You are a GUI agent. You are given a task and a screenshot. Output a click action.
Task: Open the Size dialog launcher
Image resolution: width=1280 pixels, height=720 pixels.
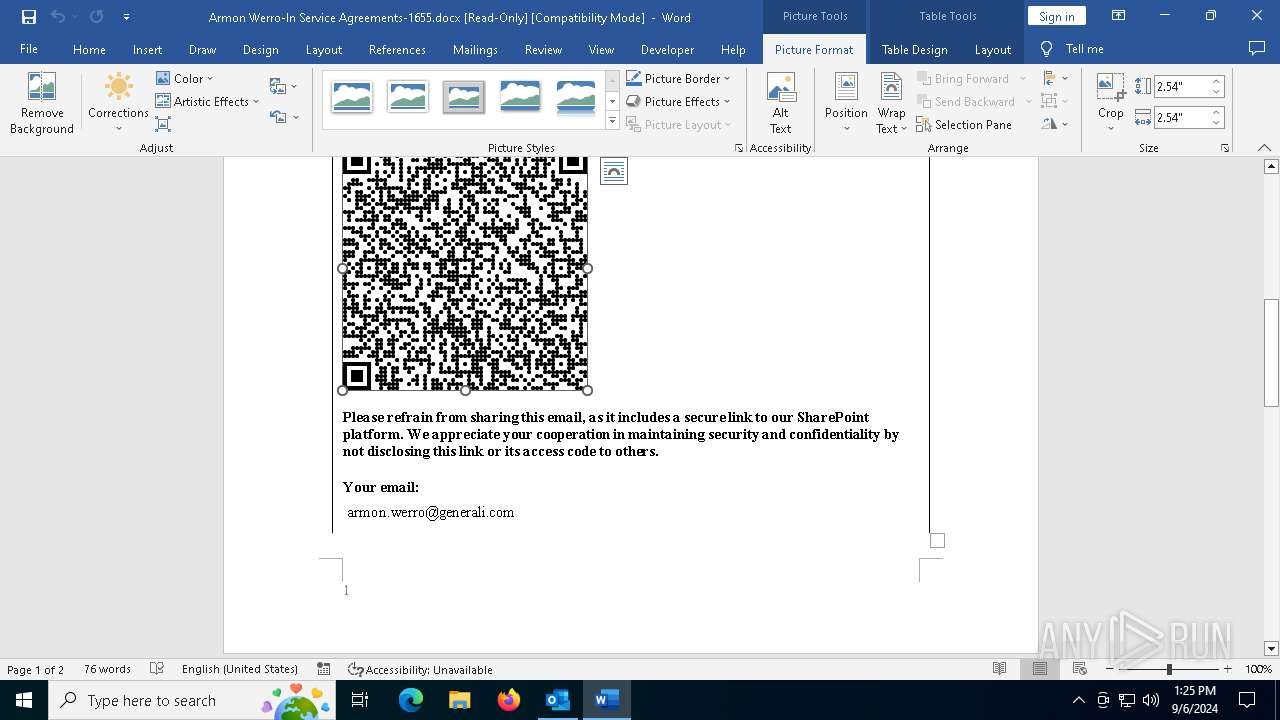pos(1225,148)
